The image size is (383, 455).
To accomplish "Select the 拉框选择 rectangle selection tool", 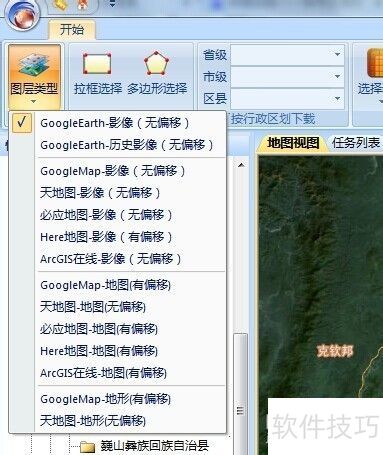I will pyautogui.click(x=97, y=73).
